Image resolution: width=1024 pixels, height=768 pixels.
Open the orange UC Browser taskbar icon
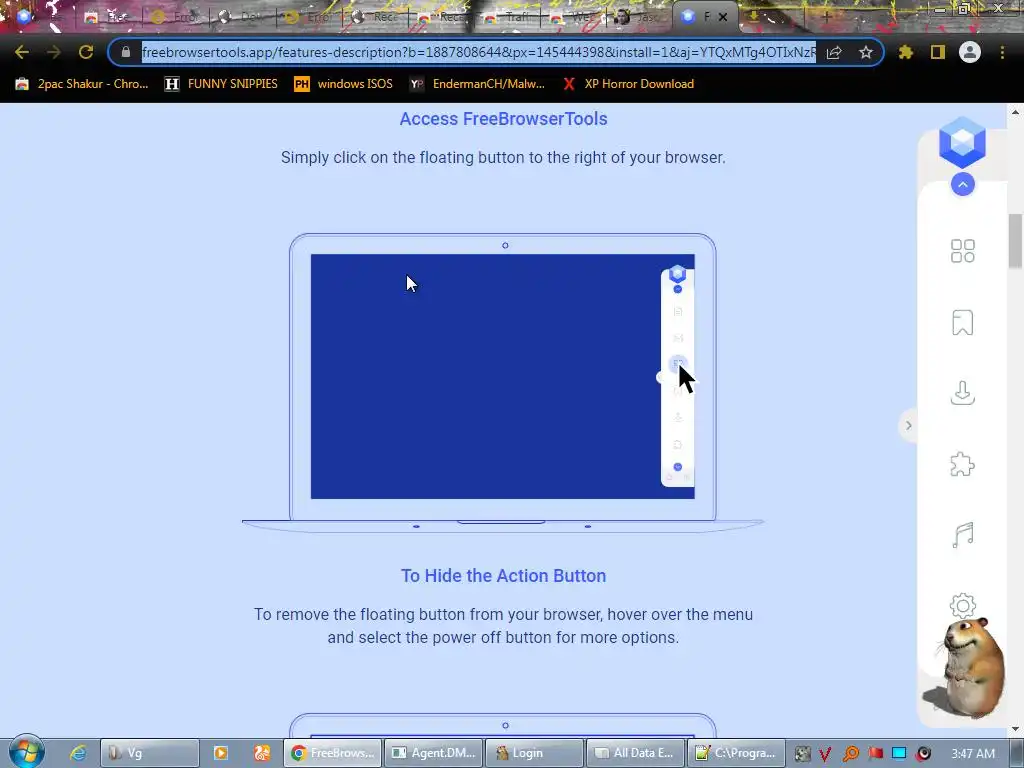[x=262, y=753]
